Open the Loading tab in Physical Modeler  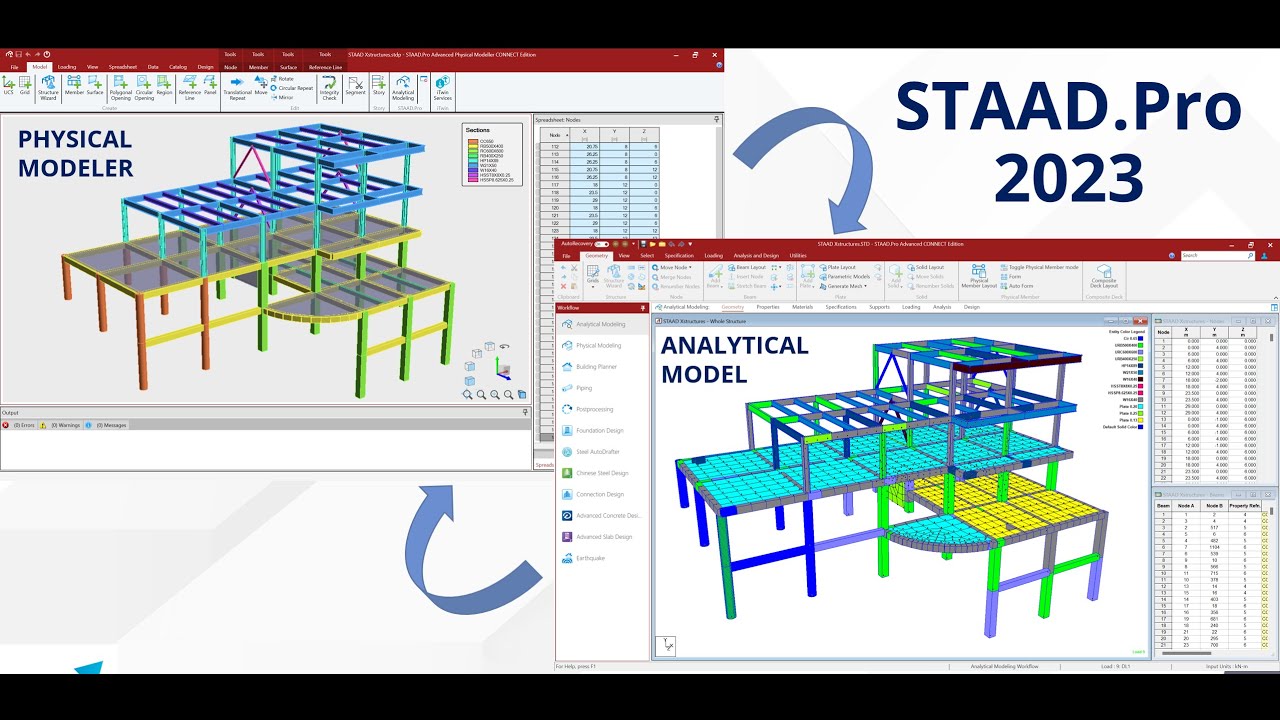(67, 67)
